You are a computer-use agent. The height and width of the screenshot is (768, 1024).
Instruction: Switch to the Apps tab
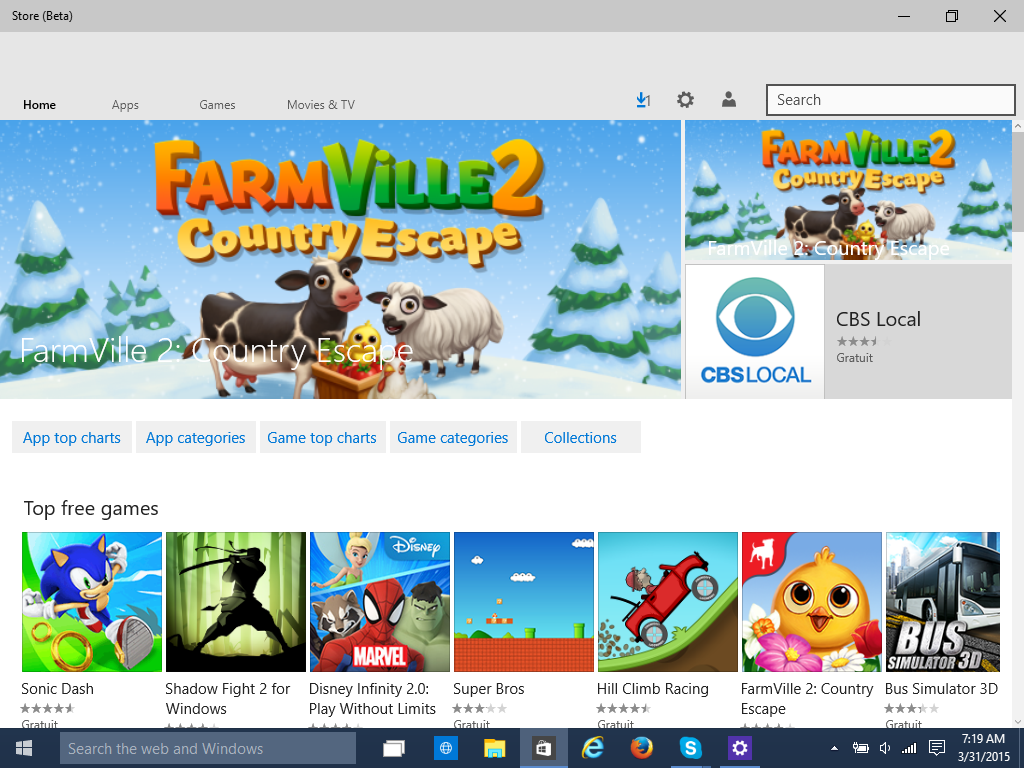pyautogui.click(x=125, y=104)
